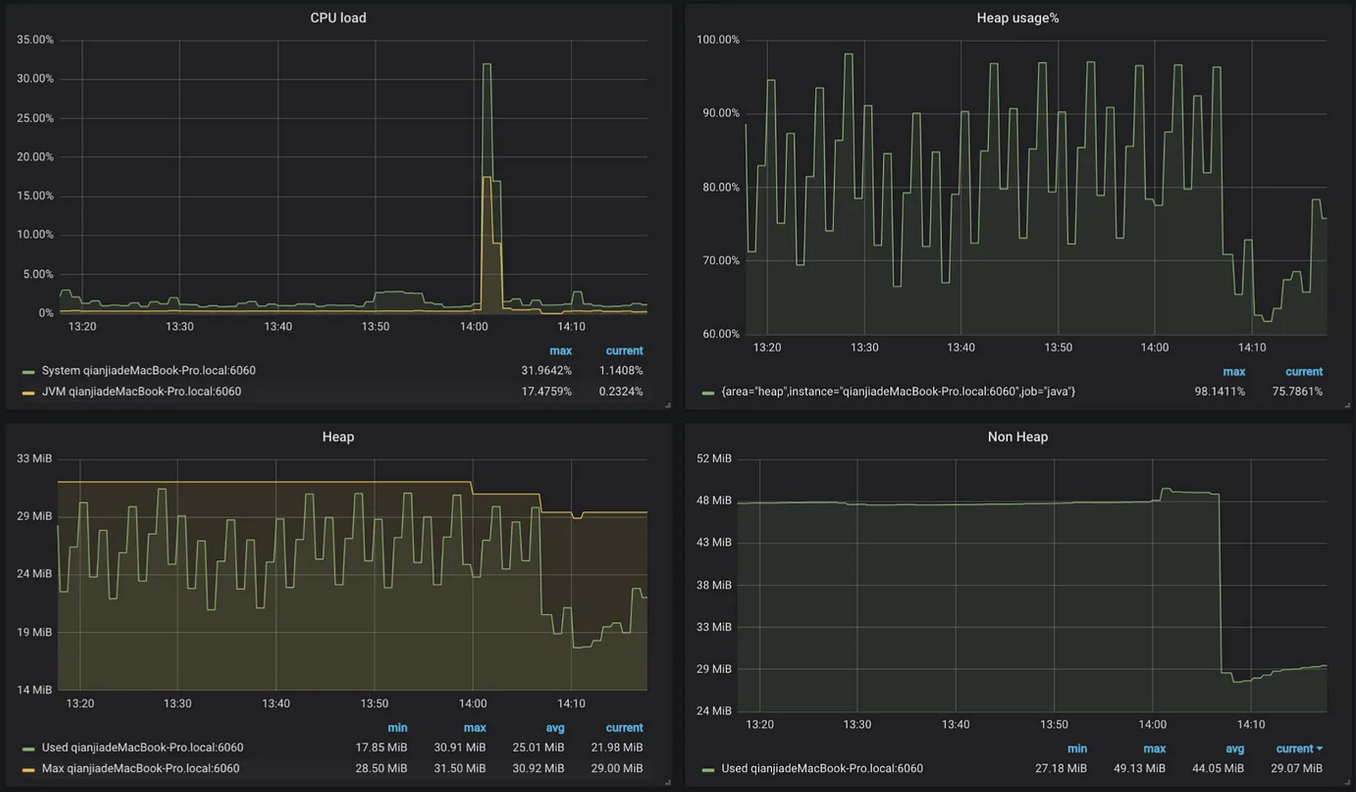Toggle the System qianjiadeMacBook-Pro series visibility
Image resolution: width=1356 pixels, height=792 pixels.
tap(142, 370)
